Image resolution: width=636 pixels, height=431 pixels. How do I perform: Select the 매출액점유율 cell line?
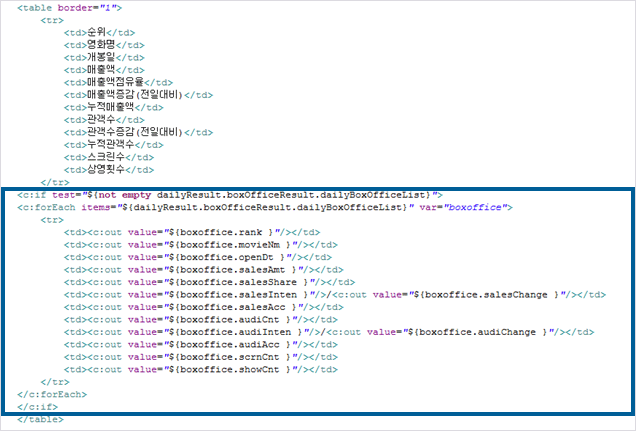pos(118,82)
